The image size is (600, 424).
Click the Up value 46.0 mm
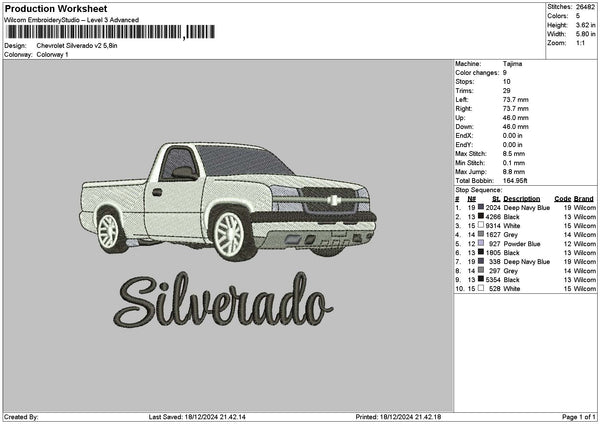tap(515, 118)
